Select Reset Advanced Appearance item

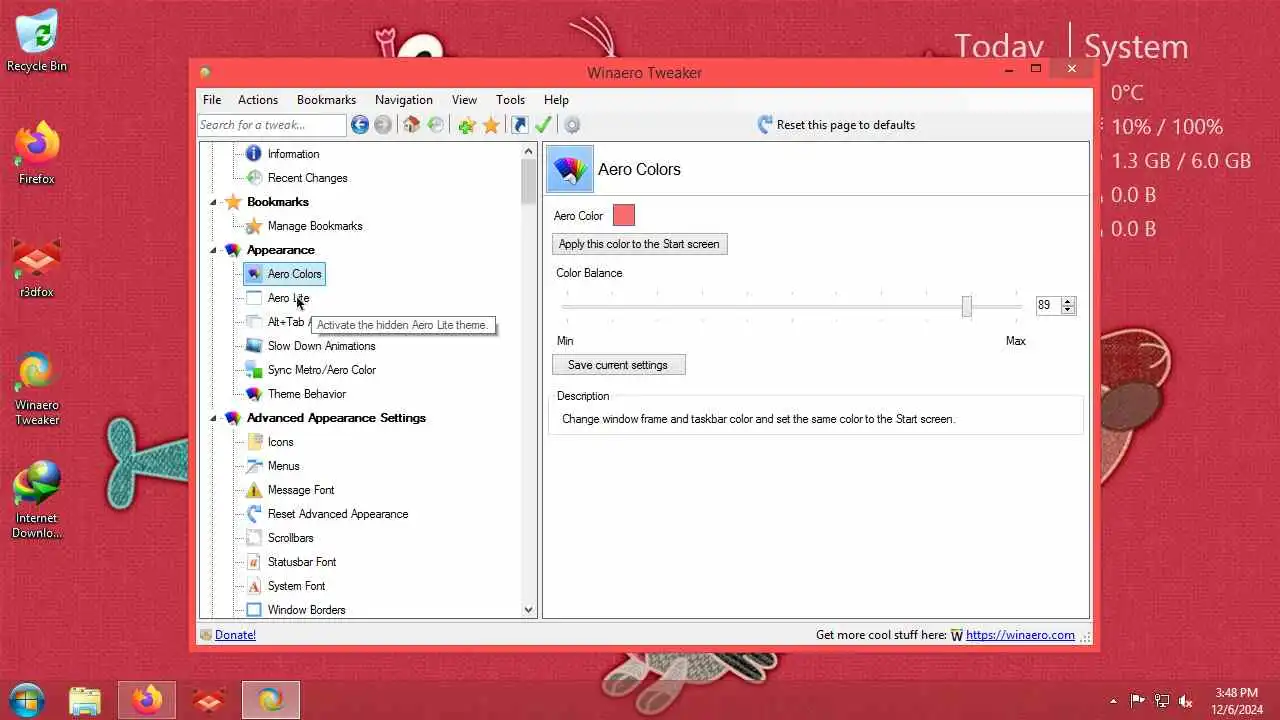[337, 514]
